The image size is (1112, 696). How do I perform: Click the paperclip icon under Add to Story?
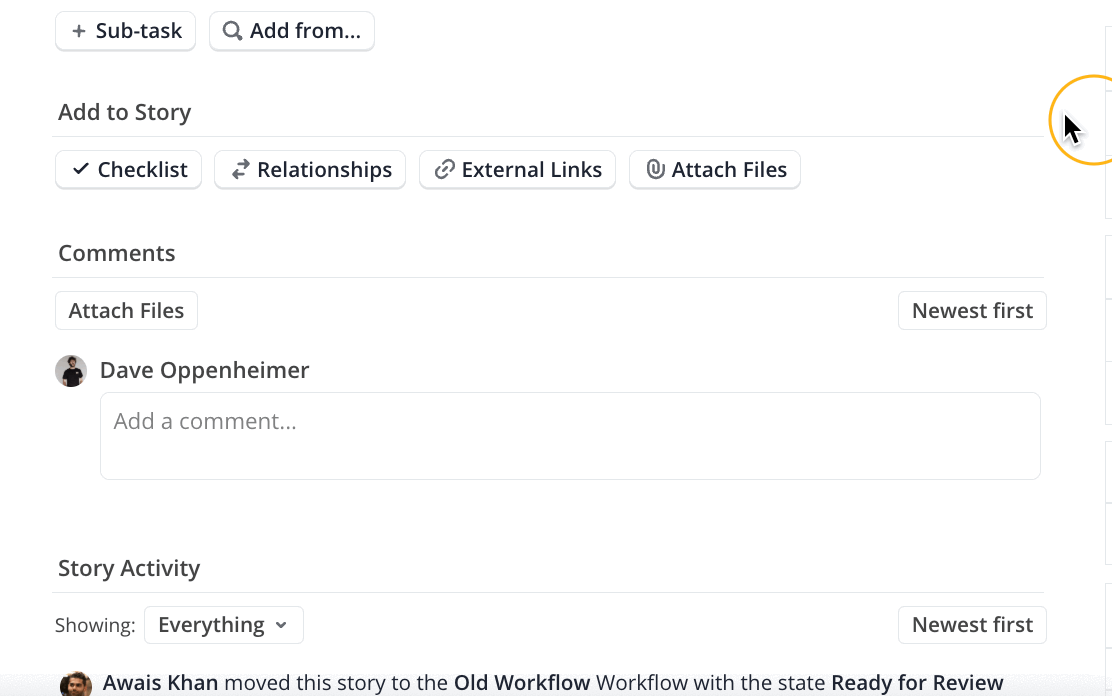coord(655,170)
